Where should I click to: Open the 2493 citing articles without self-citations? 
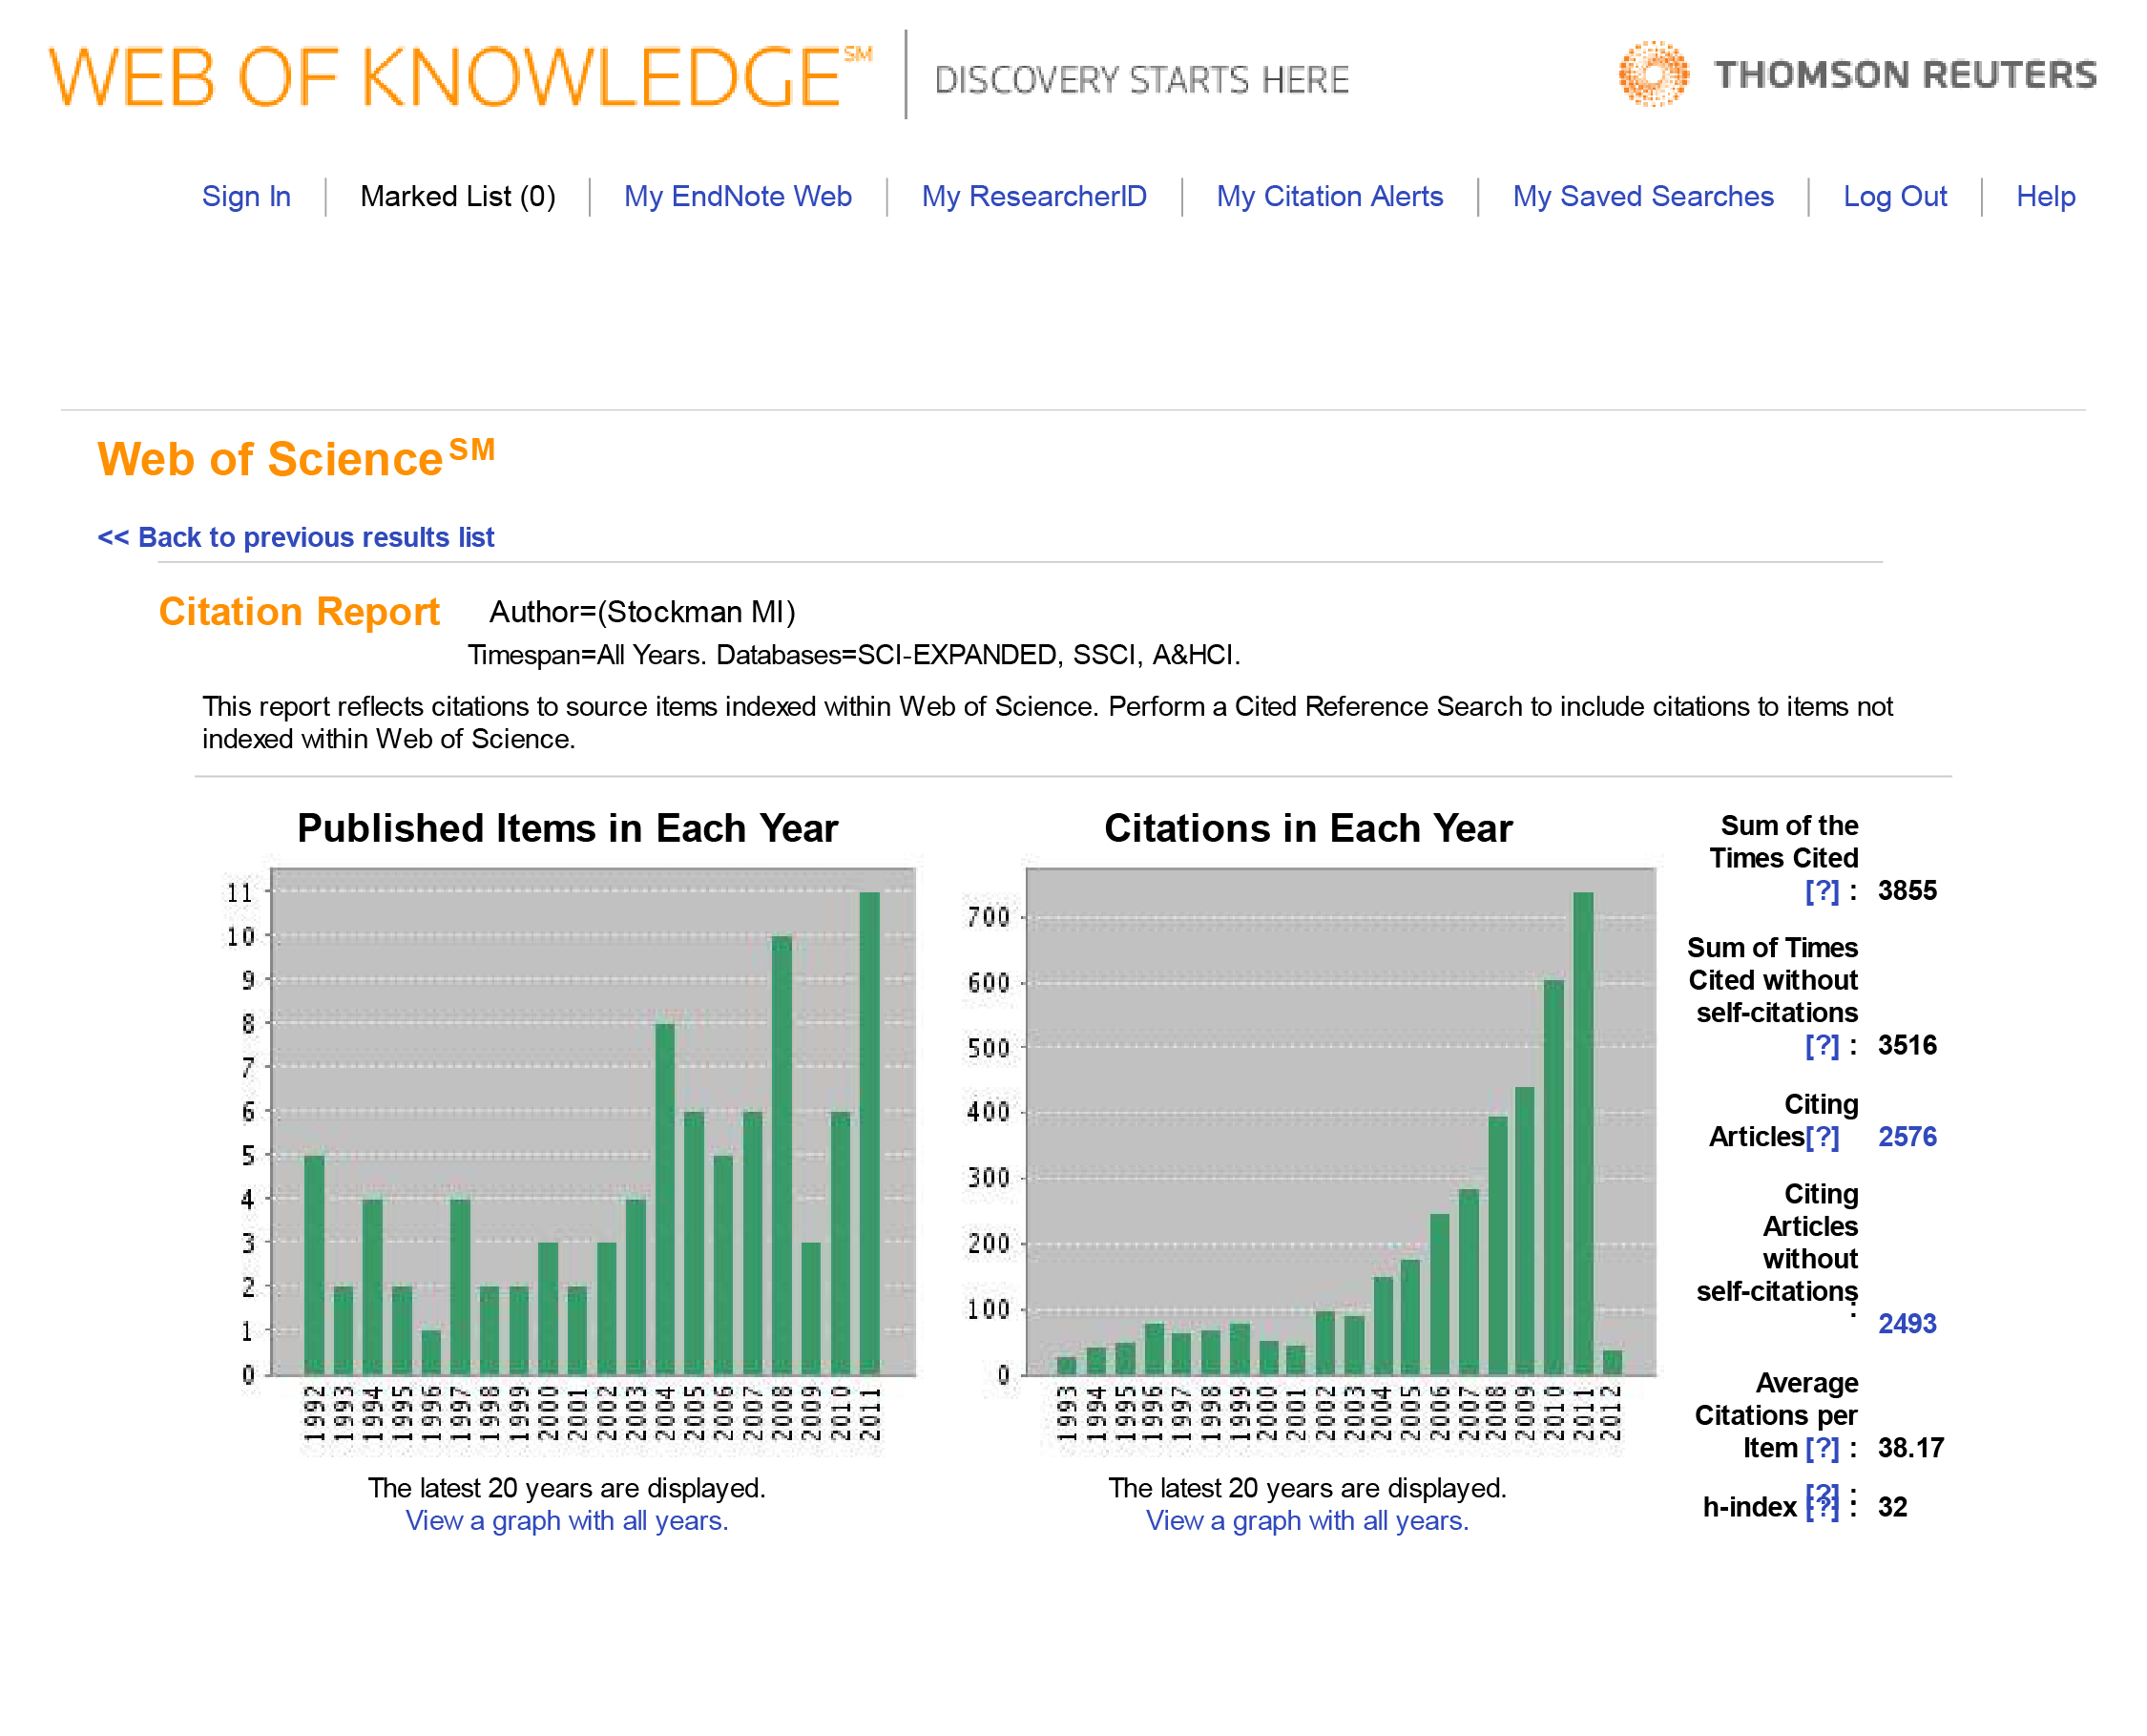(1906, 1323)
